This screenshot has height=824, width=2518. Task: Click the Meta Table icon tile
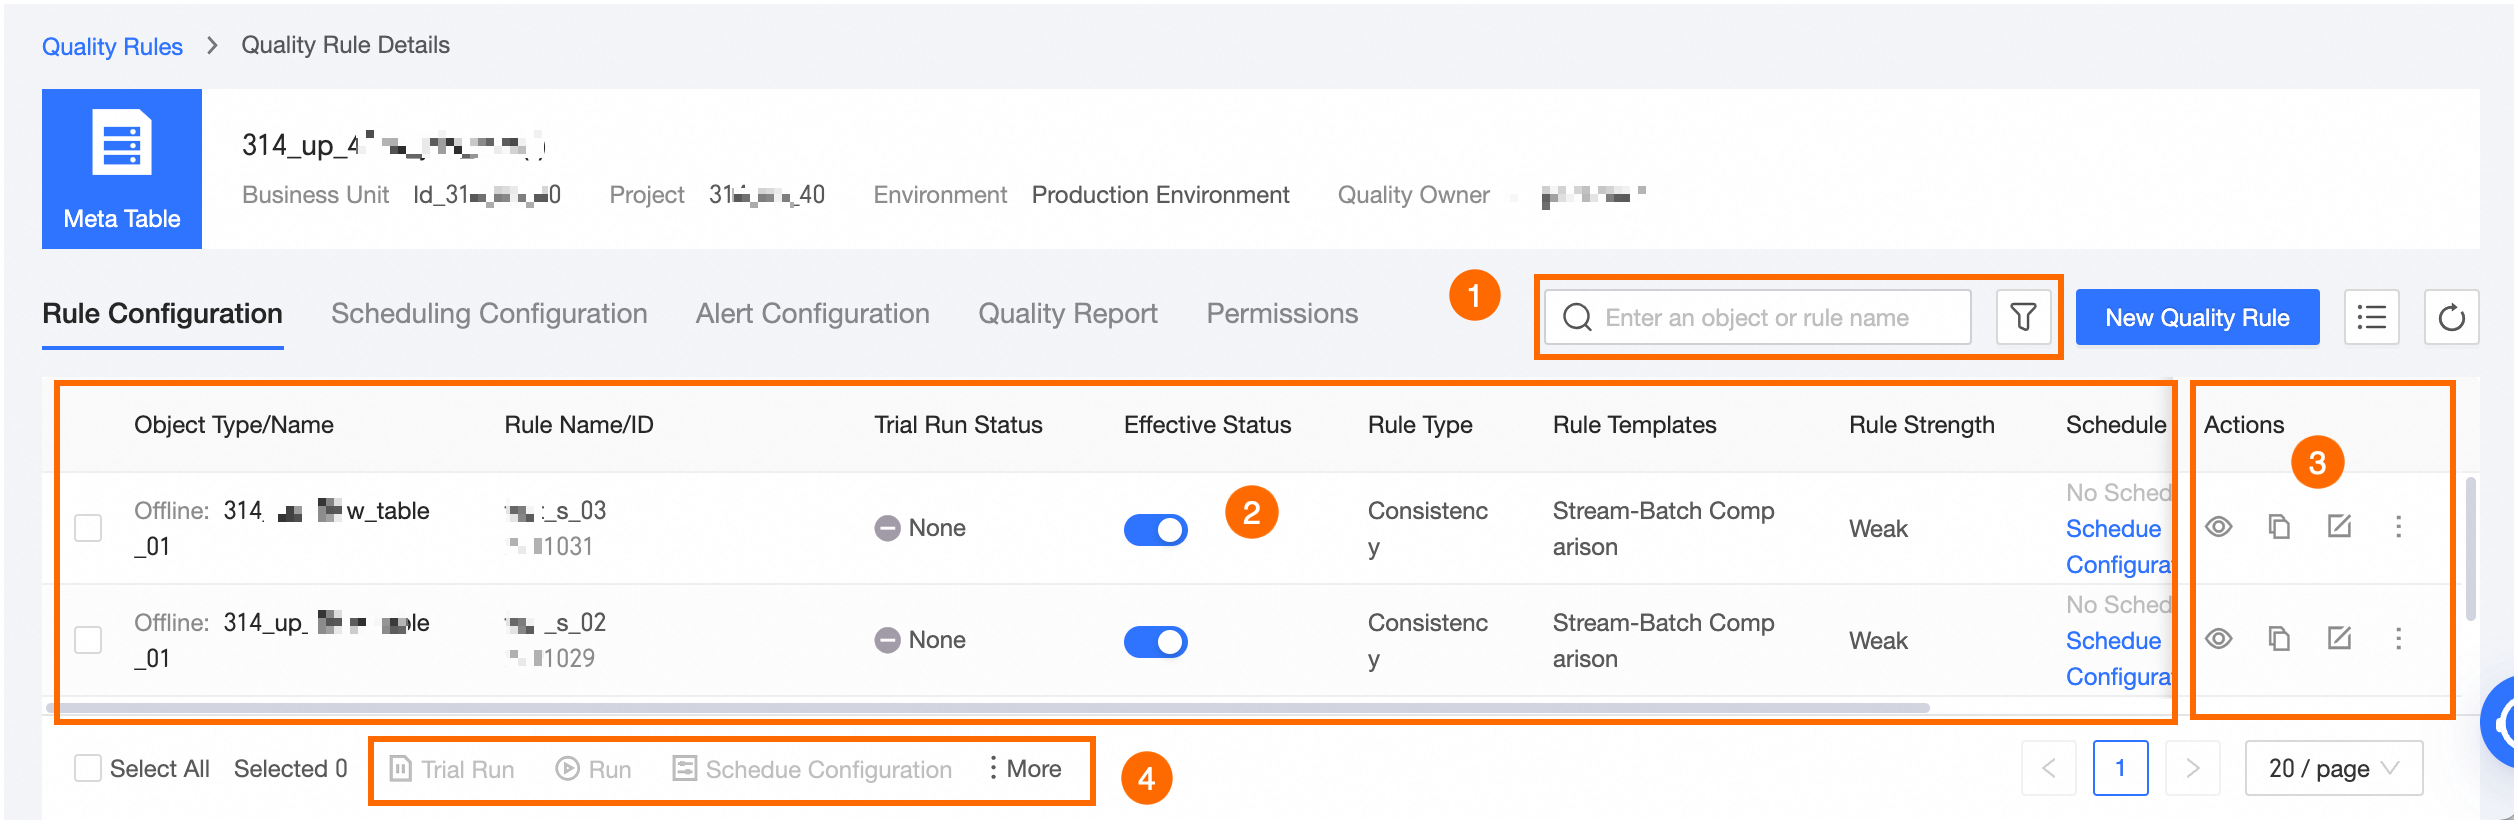point(122,169)
